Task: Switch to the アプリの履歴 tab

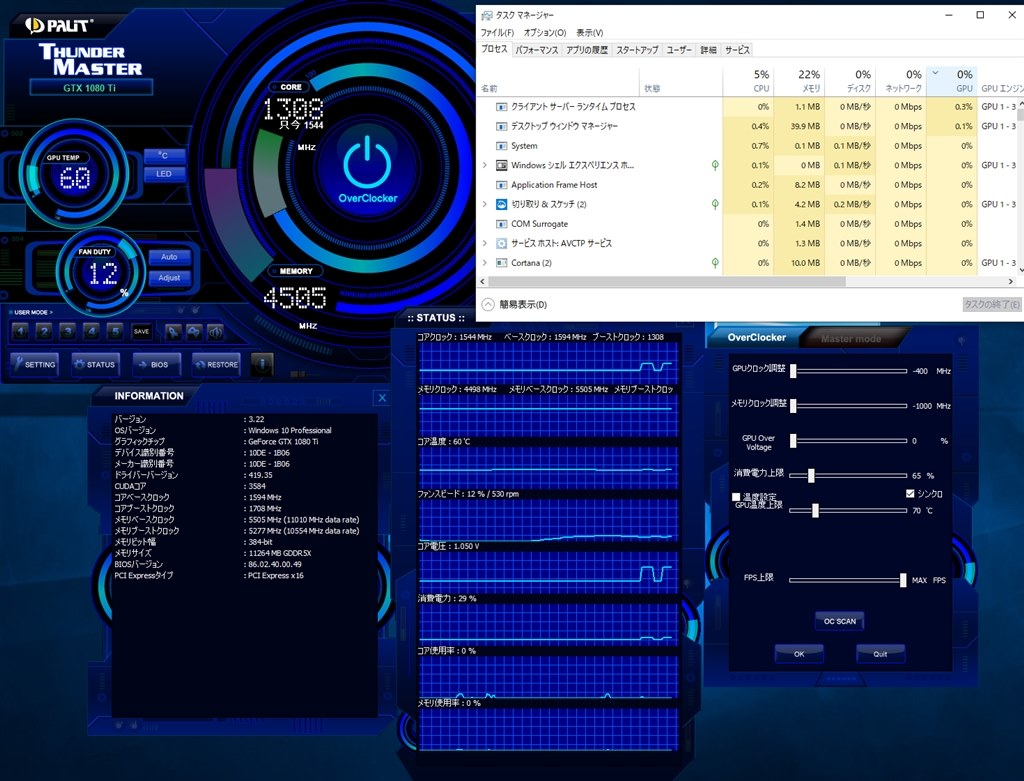Action: coord(586,50)
